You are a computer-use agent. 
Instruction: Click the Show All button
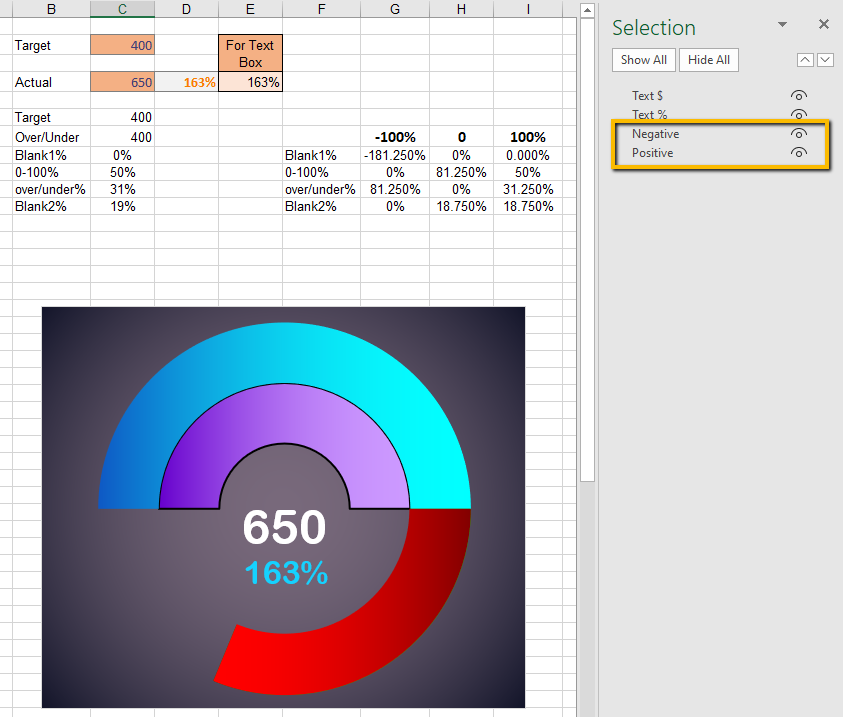(x=644, y=60)
